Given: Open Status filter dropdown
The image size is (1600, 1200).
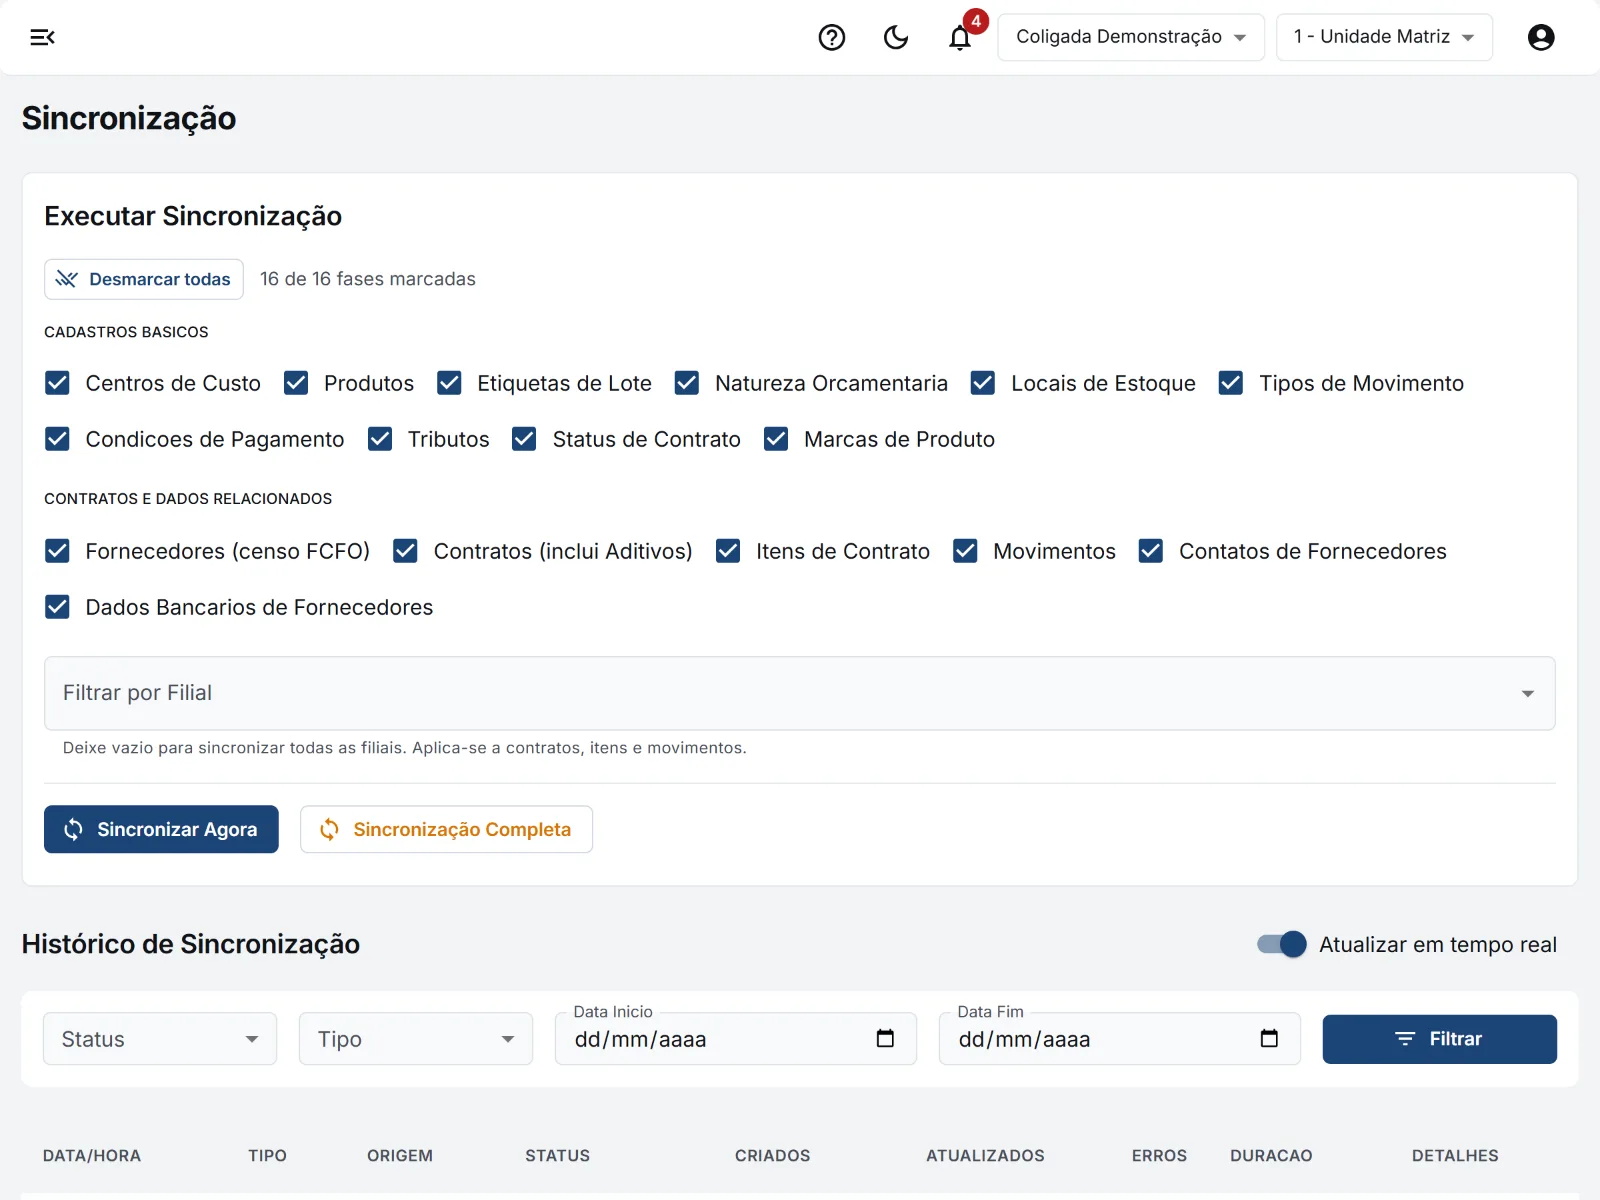Looking at the screenshot, I should point(160,1039).
